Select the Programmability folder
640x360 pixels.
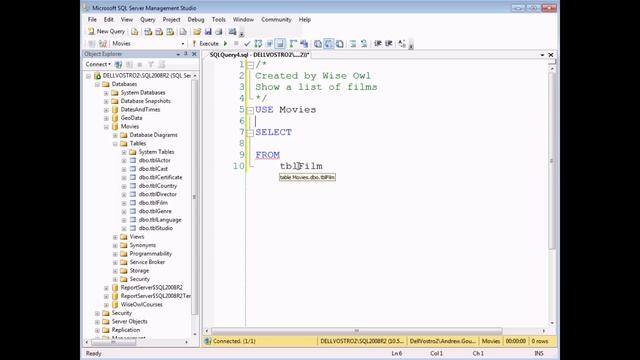pos(151,253)
